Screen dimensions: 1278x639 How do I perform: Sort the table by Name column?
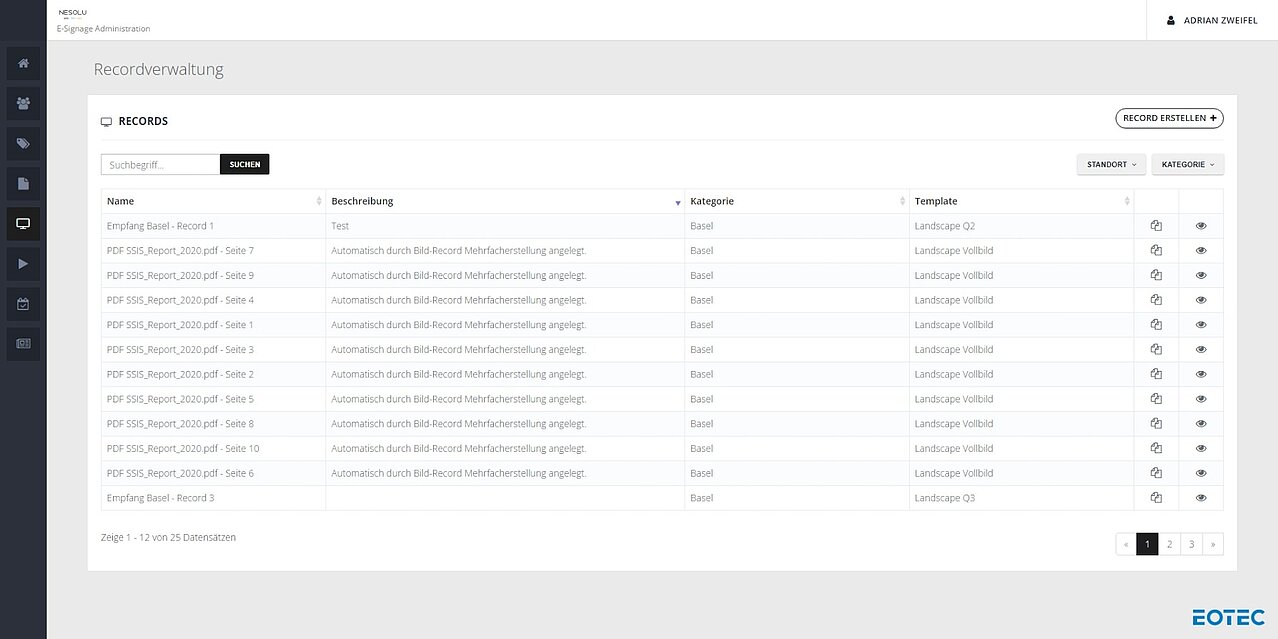tap(213, 201)
